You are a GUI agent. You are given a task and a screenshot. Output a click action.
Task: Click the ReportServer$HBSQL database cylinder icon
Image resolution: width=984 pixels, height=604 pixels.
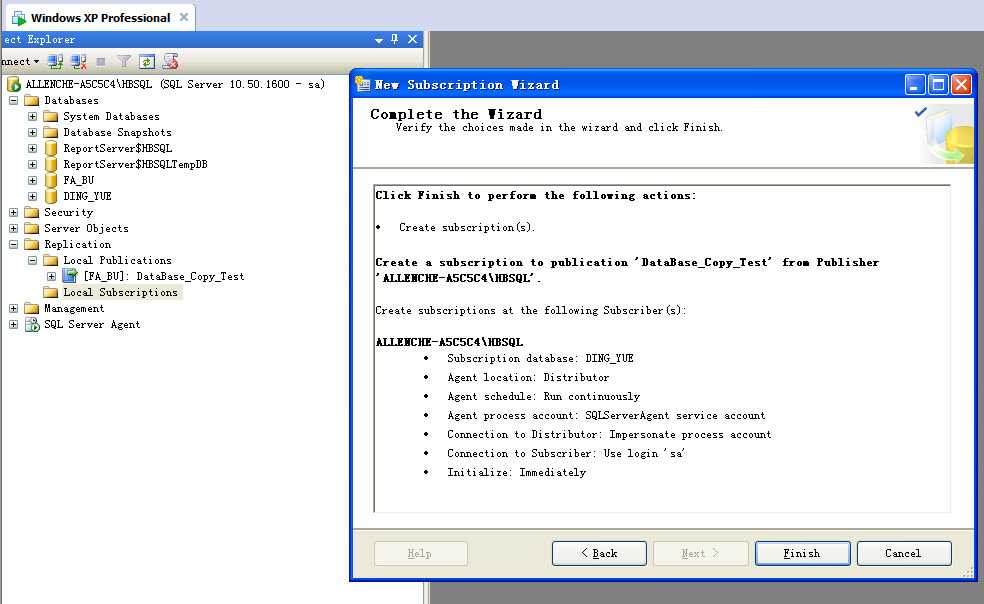tap(51, 148)
